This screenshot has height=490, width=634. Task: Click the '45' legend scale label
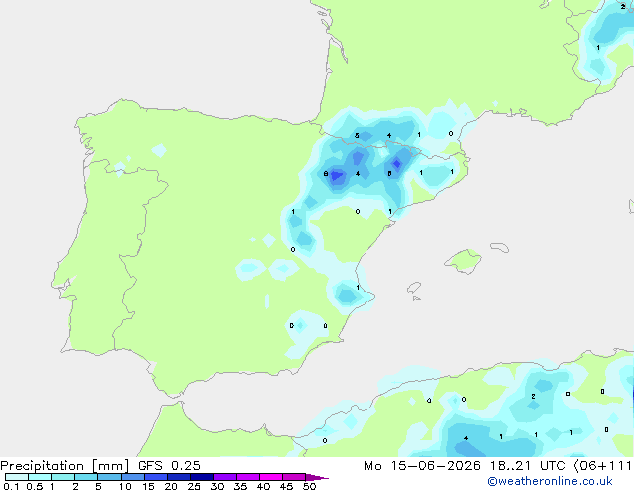click(x=286, y=486)
